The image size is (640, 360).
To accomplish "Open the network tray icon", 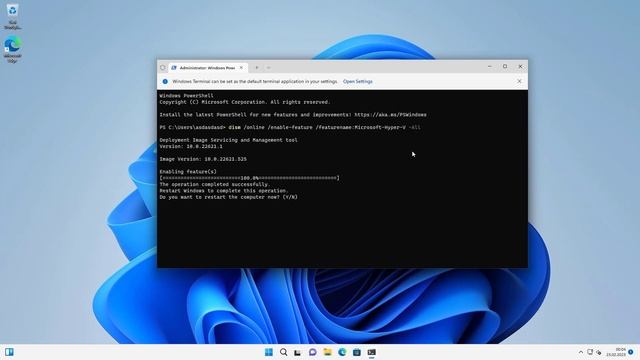I will (590, 352).
